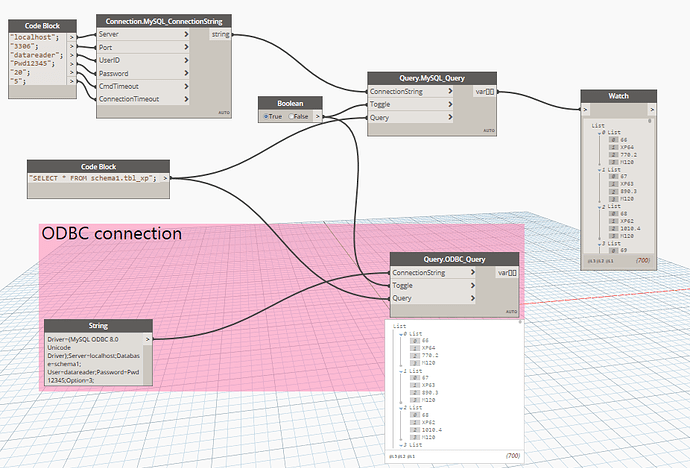Viewport: 690px width, 468px height.
Task: Click var[][] output of Query.ODBC_Query
Action: click(507, 273)
